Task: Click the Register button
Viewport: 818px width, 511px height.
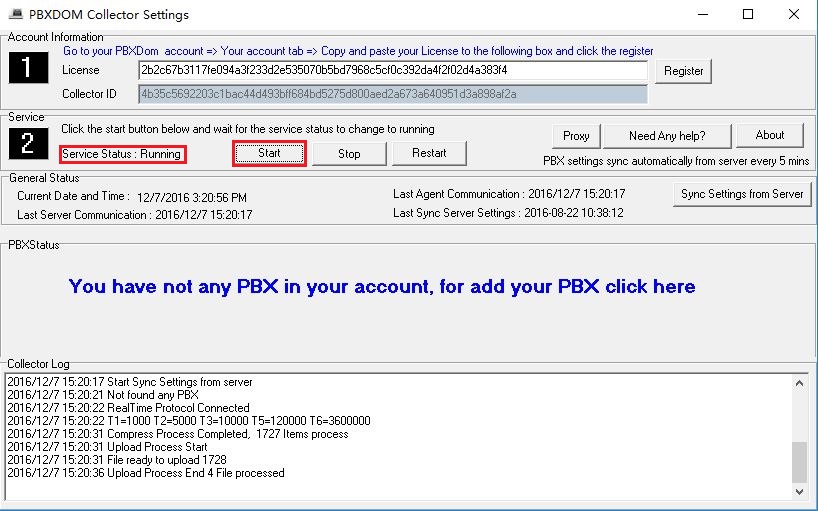Action: (x=683, y=71)
